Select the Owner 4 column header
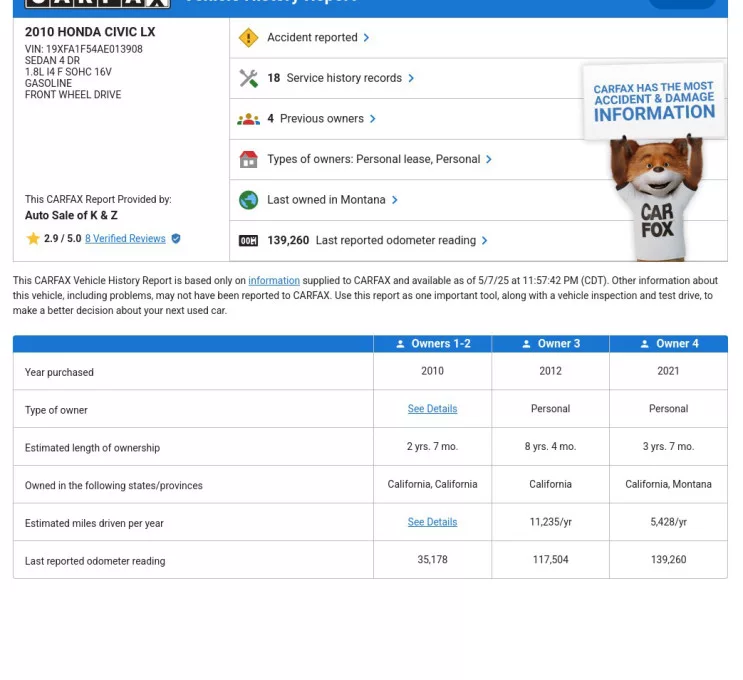This screenshot has width=743, height=680. pos(668,344)
